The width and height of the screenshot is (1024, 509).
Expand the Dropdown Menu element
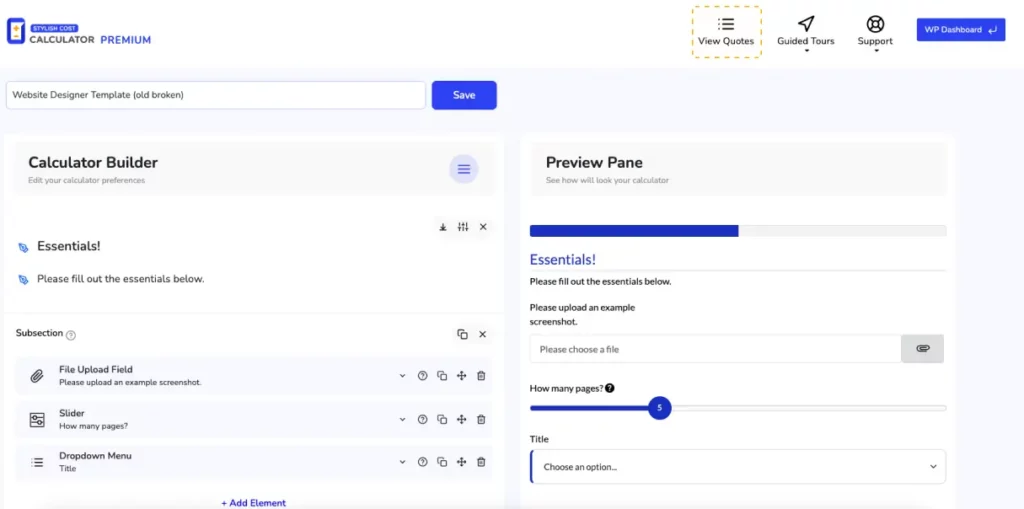point(402,462)
